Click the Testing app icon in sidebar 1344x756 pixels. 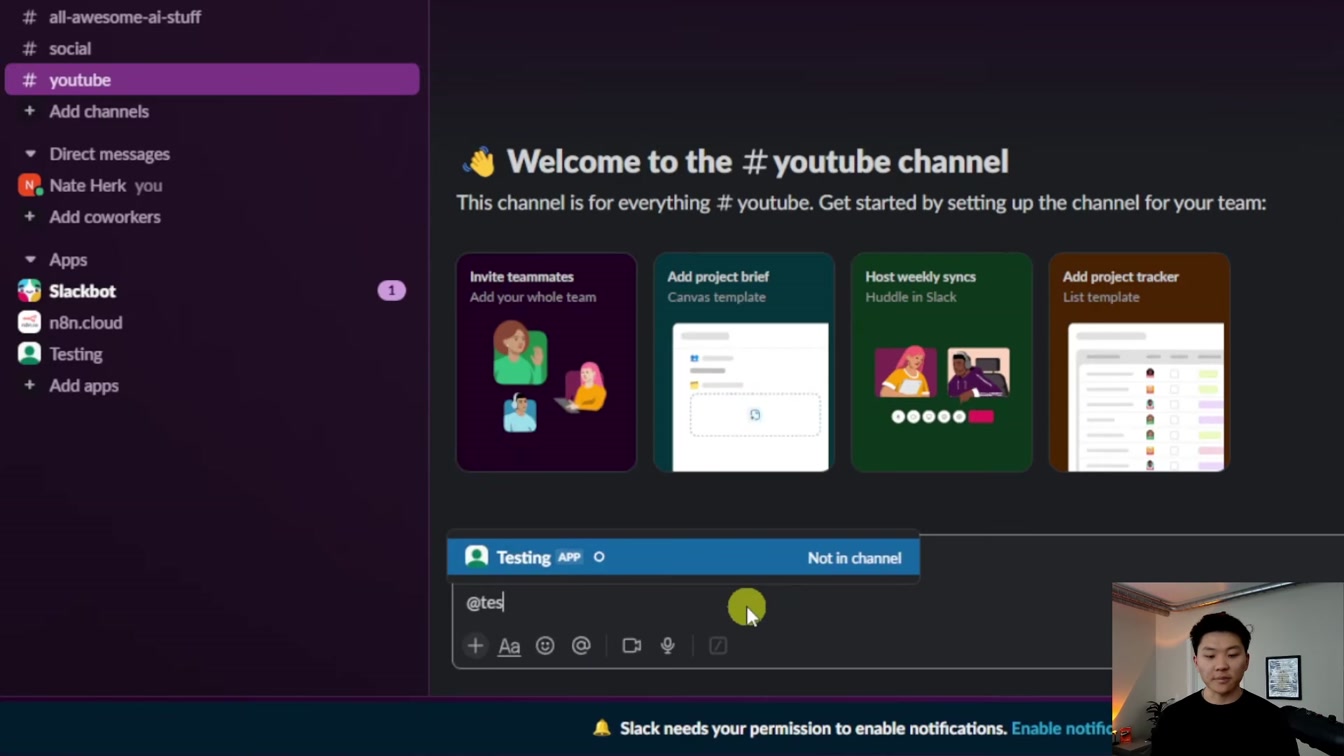pyautogui.click(x=29, y=354)
